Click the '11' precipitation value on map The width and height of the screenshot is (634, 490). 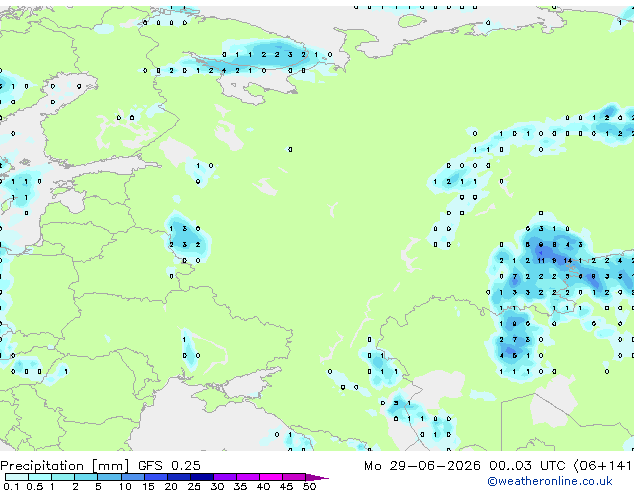coord(541,261)
